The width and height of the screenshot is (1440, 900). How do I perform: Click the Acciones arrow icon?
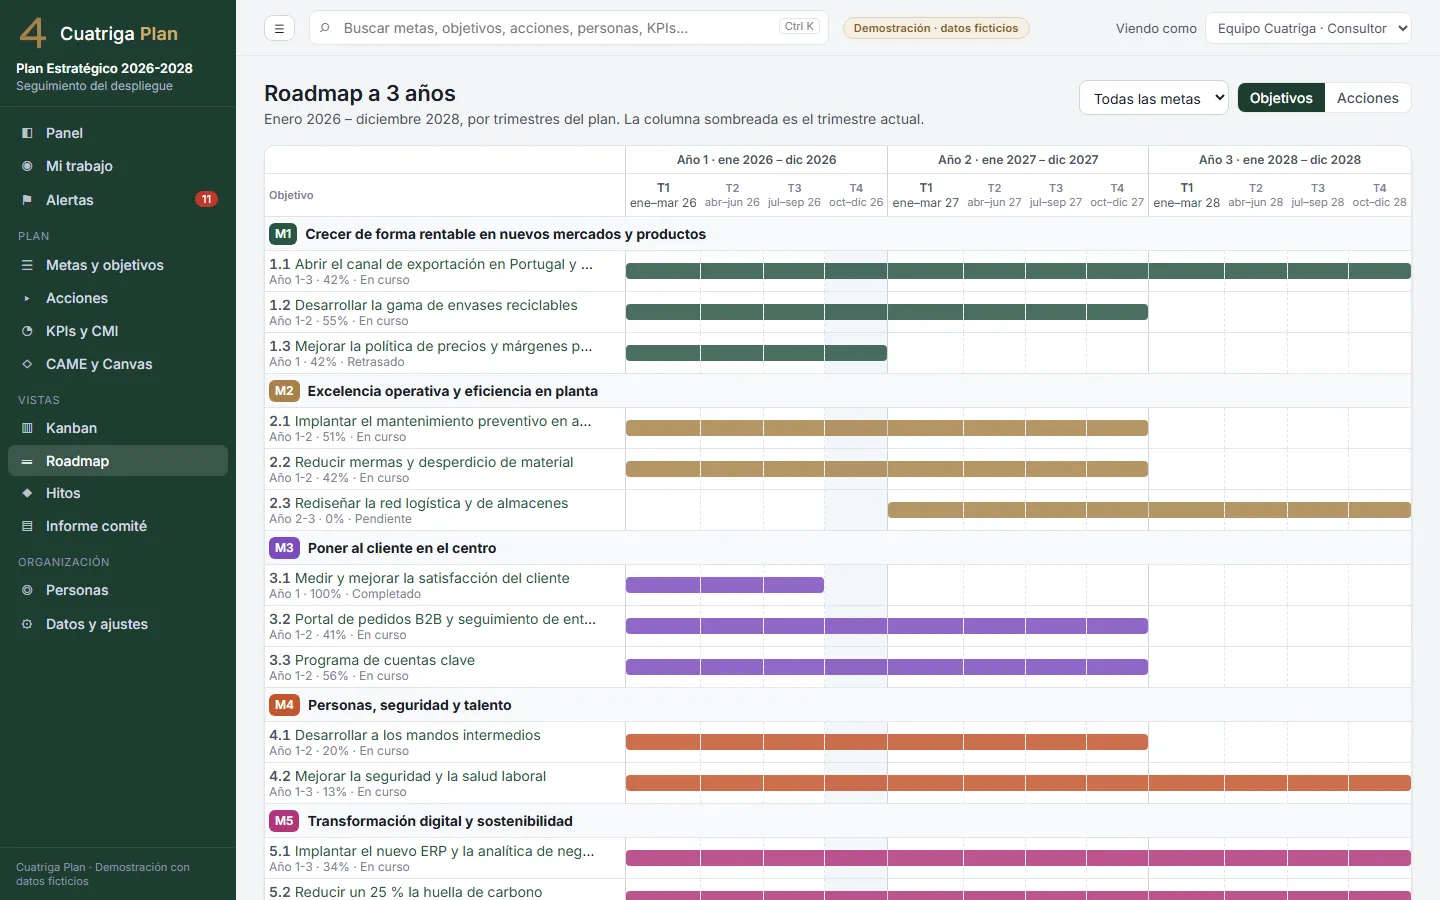tap(27, 298)
